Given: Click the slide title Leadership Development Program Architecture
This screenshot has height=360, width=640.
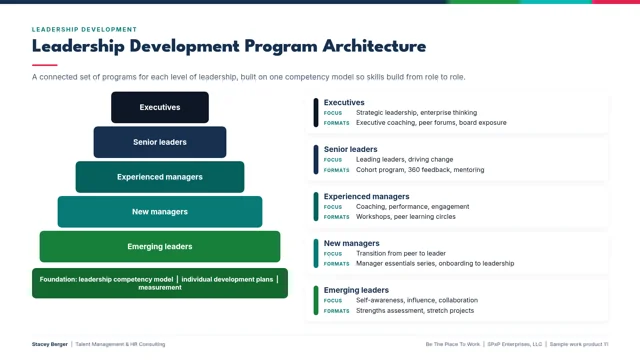Looking at the screenshot, I should tap(229, 46).
